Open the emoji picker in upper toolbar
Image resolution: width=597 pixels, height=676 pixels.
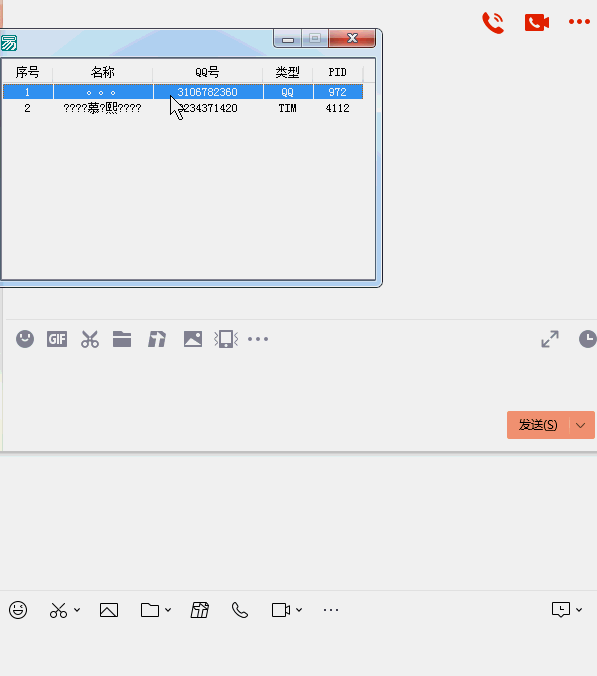(25, 339)
